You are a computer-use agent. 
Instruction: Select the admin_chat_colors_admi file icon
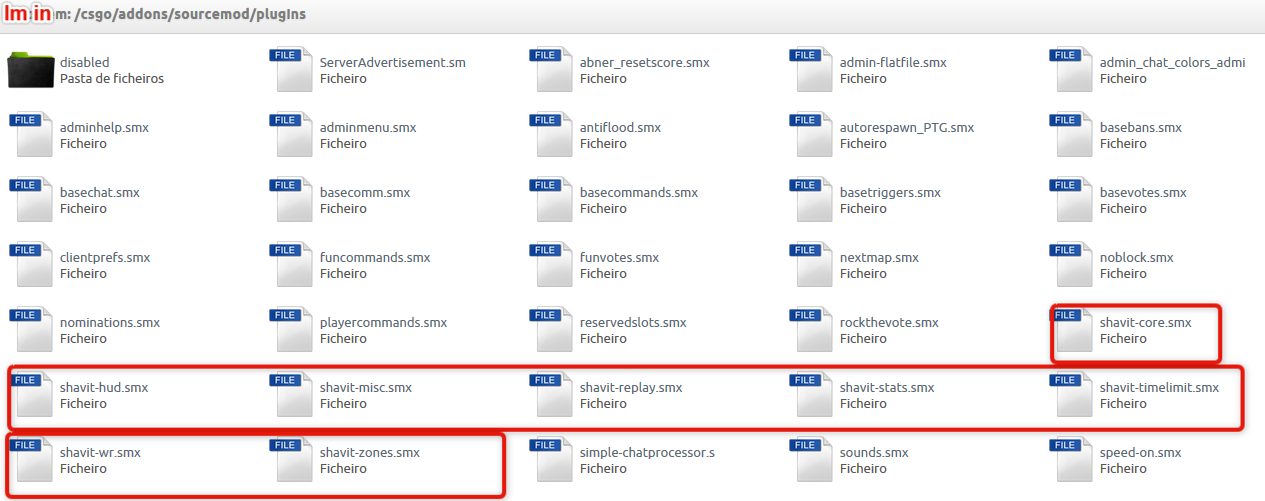[1071, 70]
